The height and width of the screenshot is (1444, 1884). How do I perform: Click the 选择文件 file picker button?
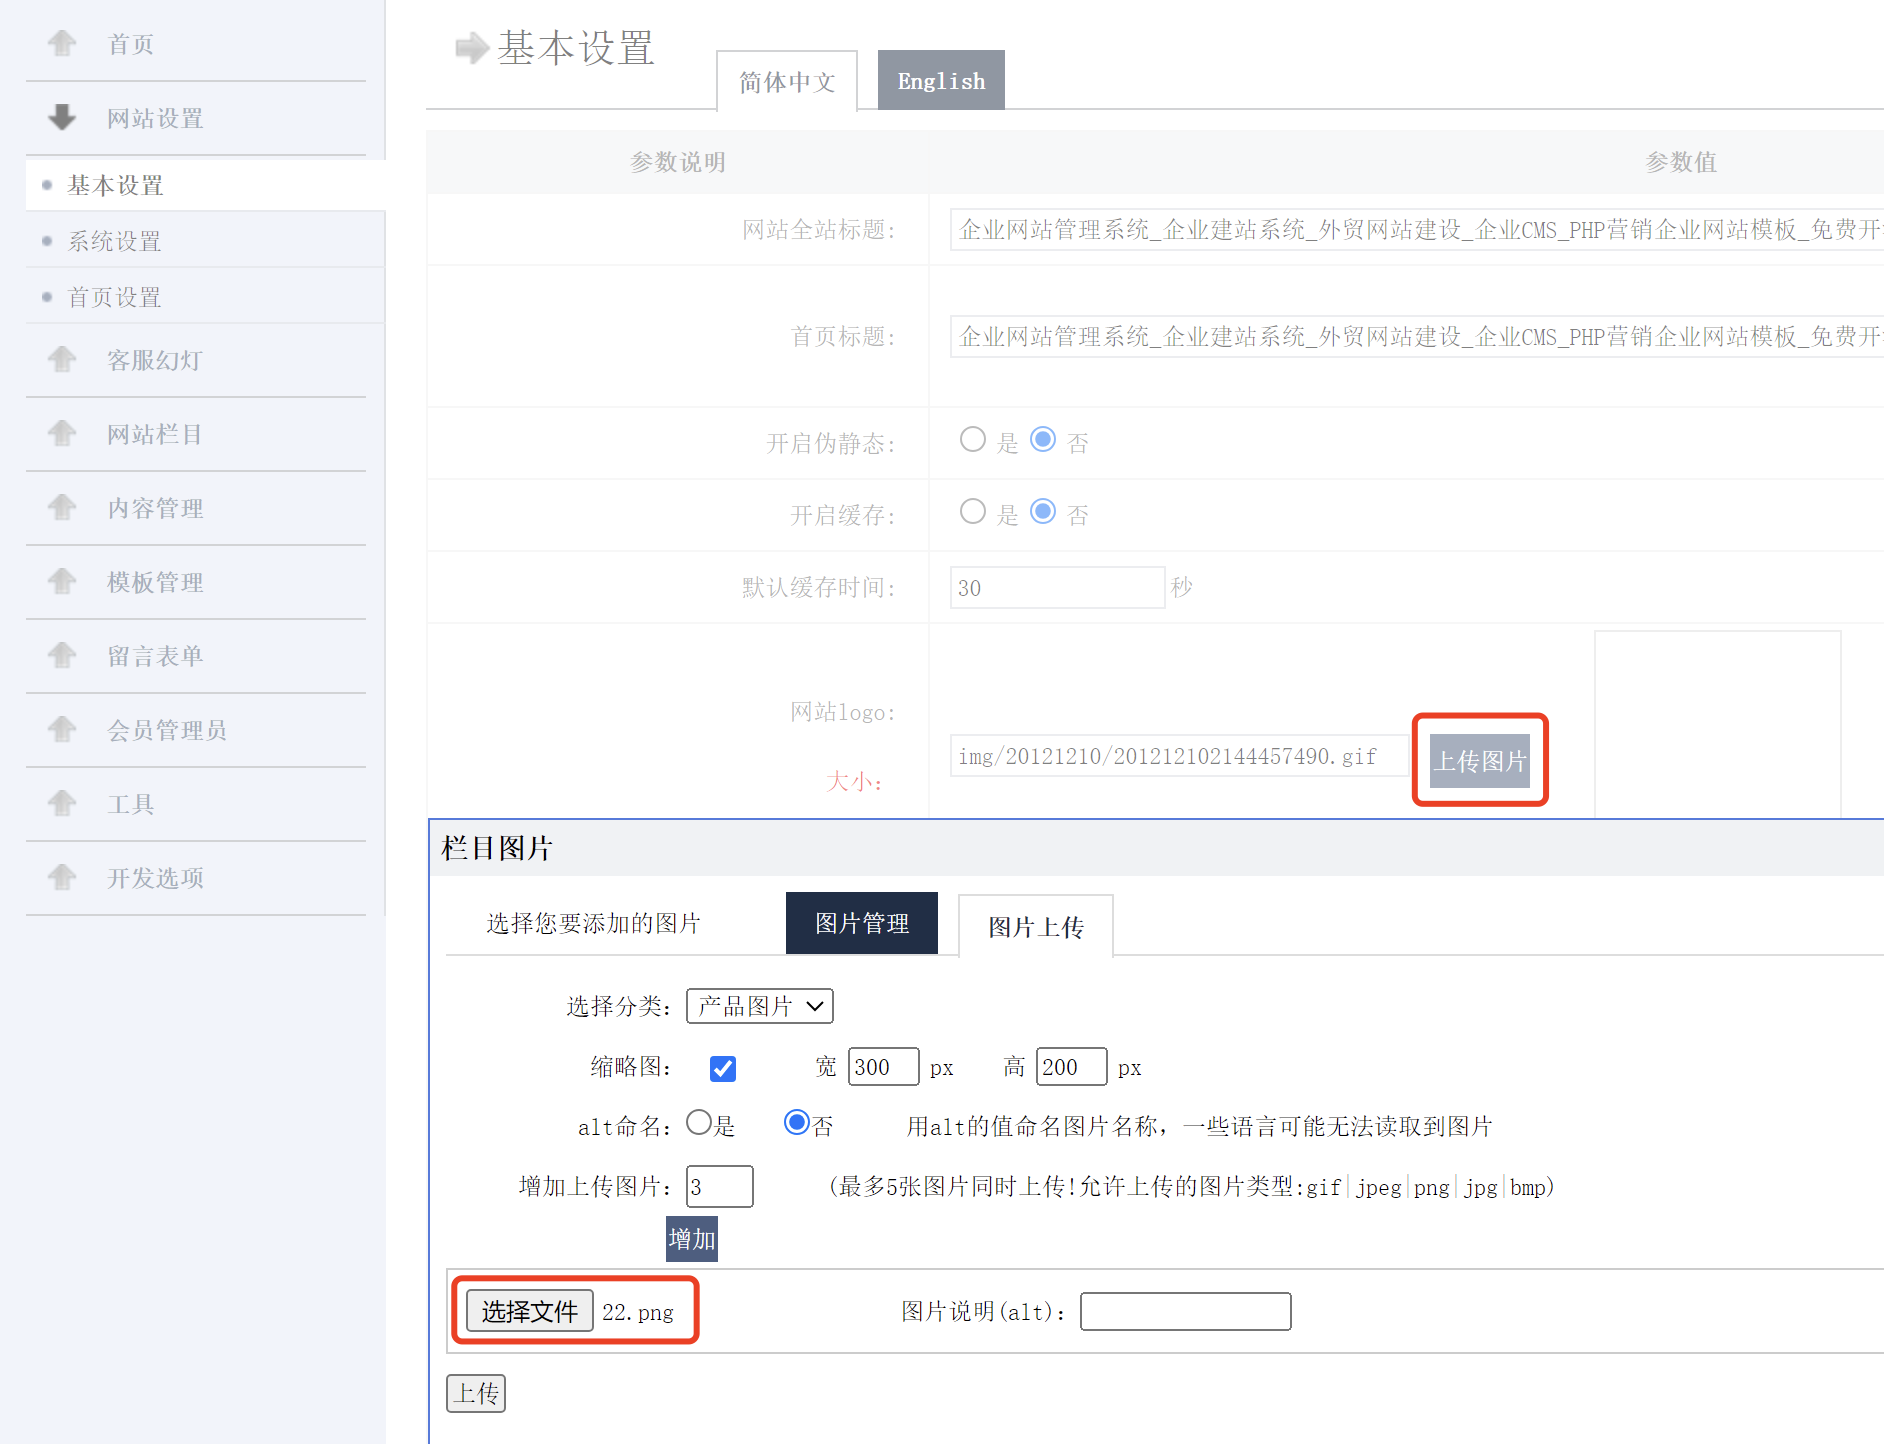[528, 1310]
